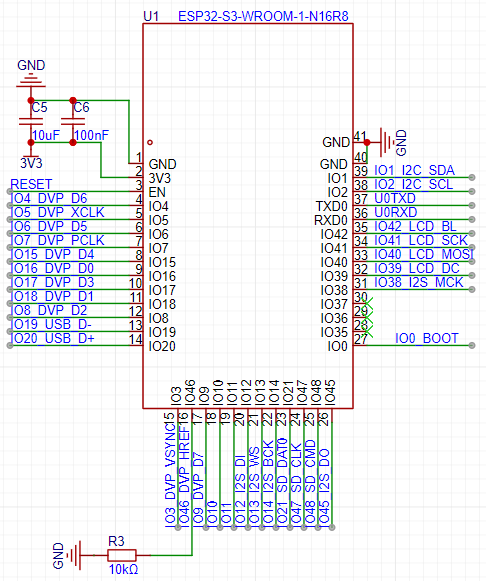Click the IO20_USB_D+ net label

tap(53, 338)
